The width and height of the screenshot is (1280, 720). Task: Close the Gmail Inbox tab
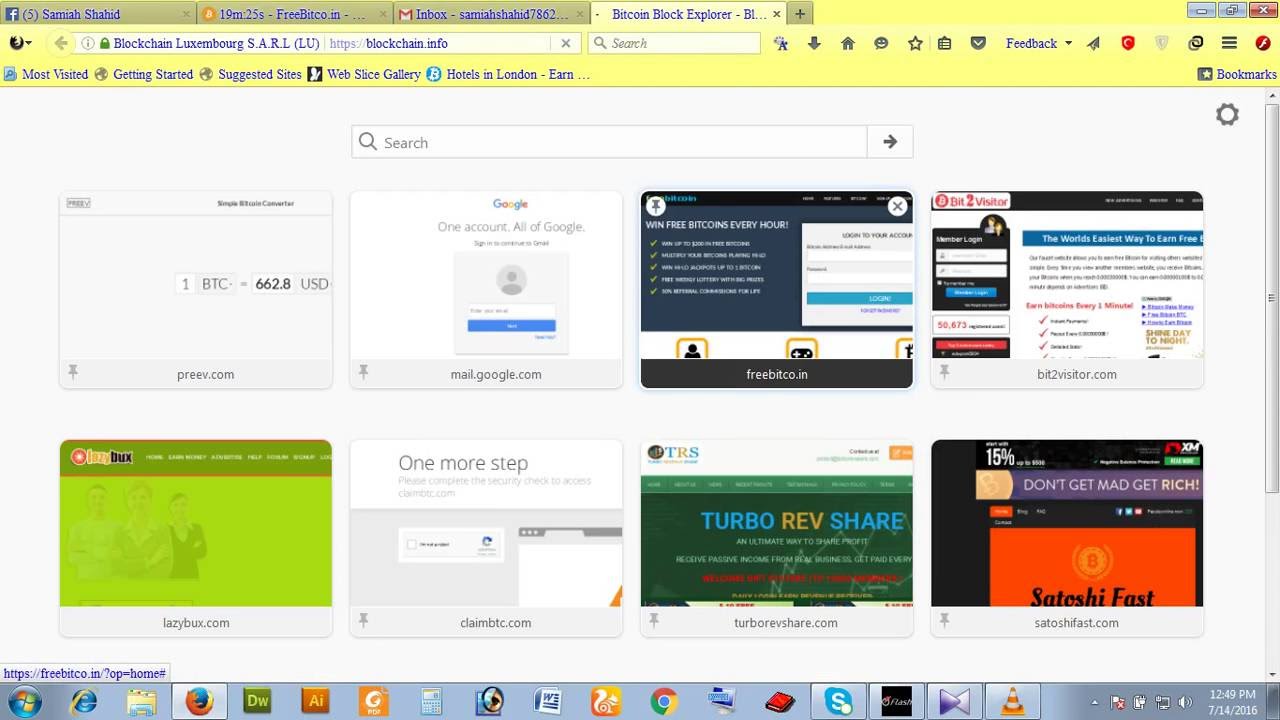click(578, 14)
